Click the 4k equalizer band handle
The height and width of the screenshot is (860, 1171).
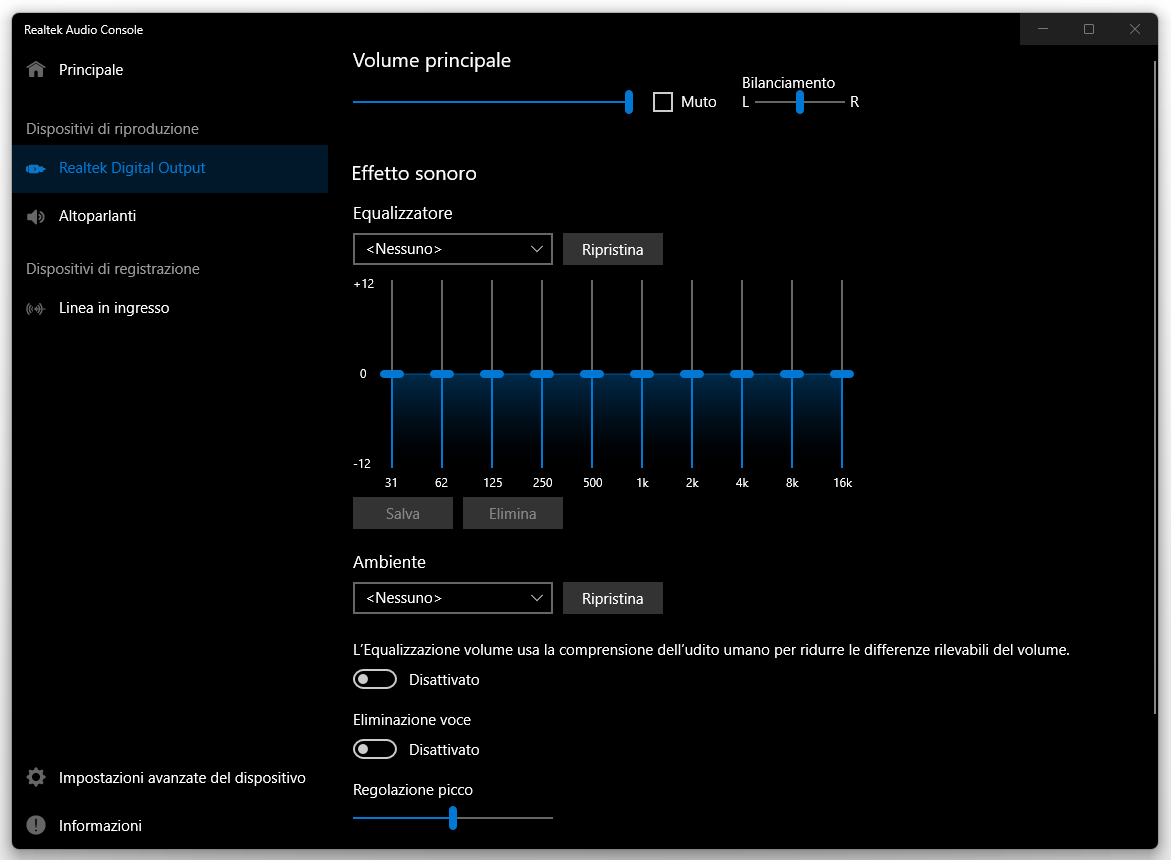point(742,374)
